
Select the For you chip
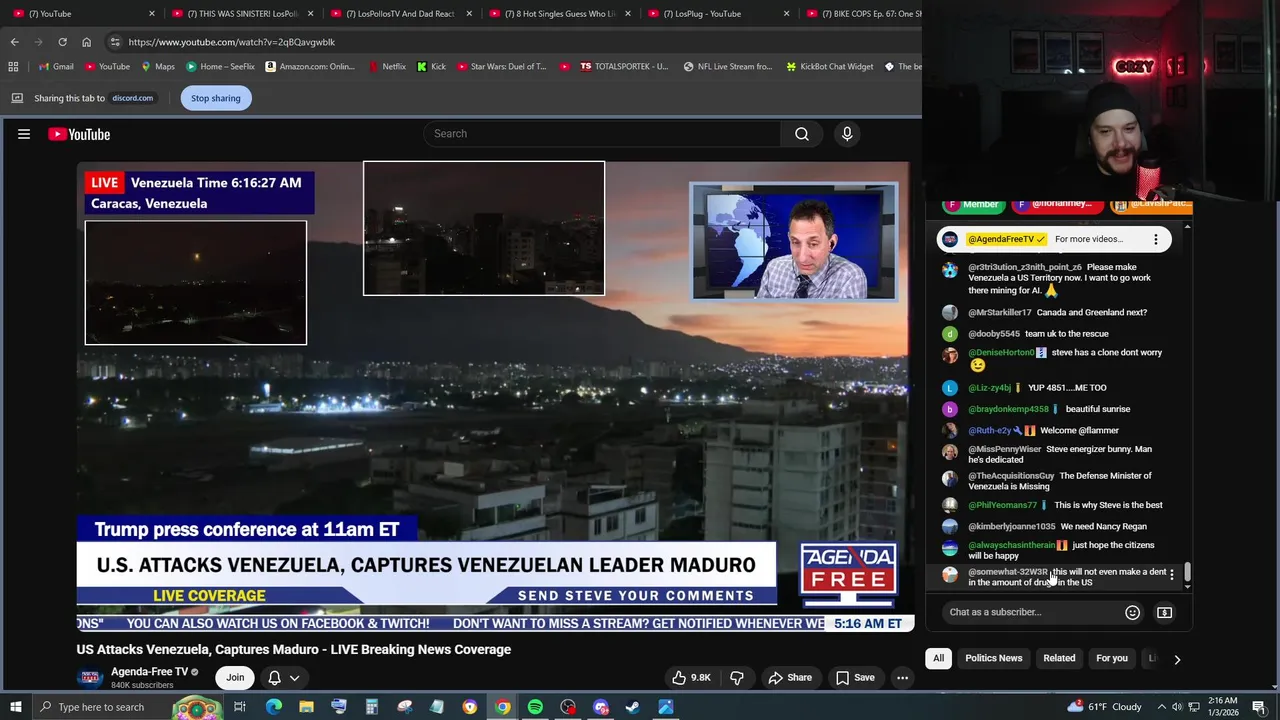(x=1112, y=658)
